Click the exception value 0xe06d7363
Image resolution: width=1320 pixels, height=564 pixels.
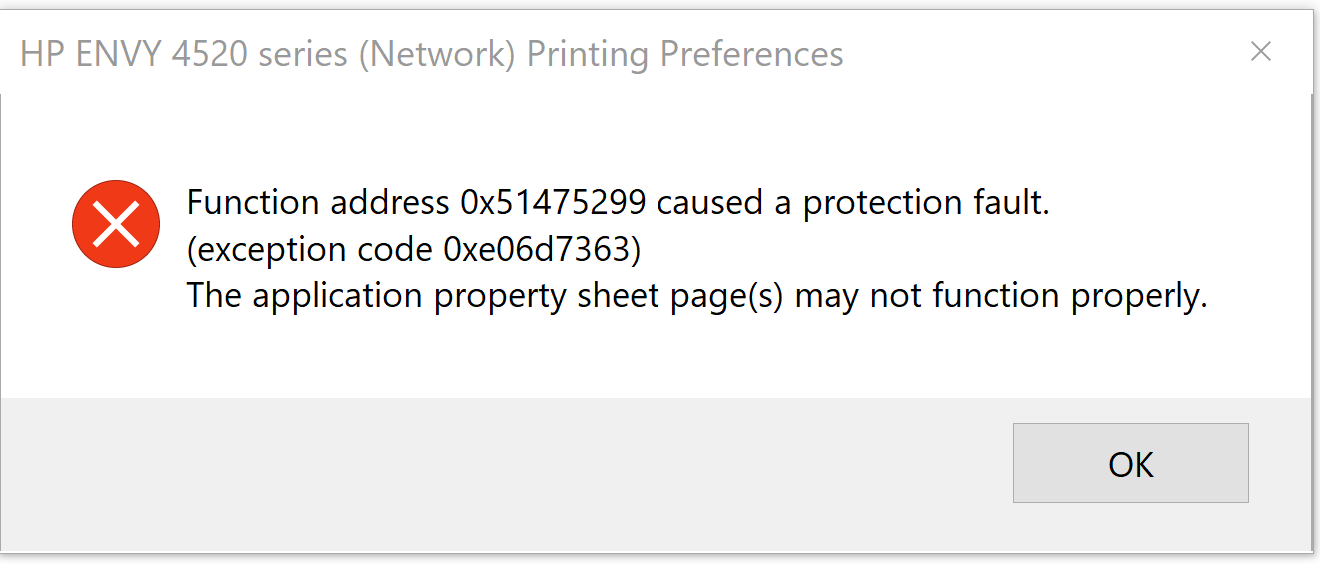542,249
